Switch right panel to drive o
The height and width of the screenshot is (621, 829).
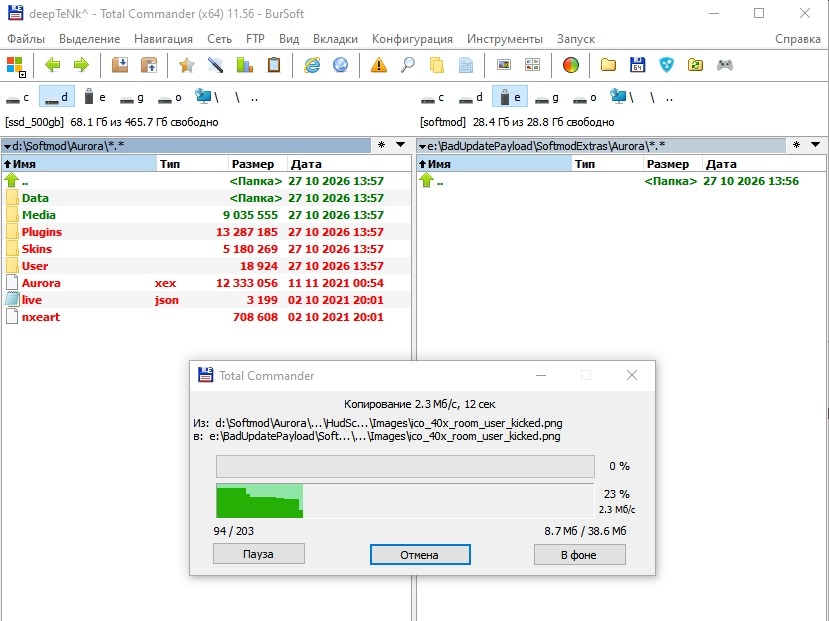coord(585,98)
